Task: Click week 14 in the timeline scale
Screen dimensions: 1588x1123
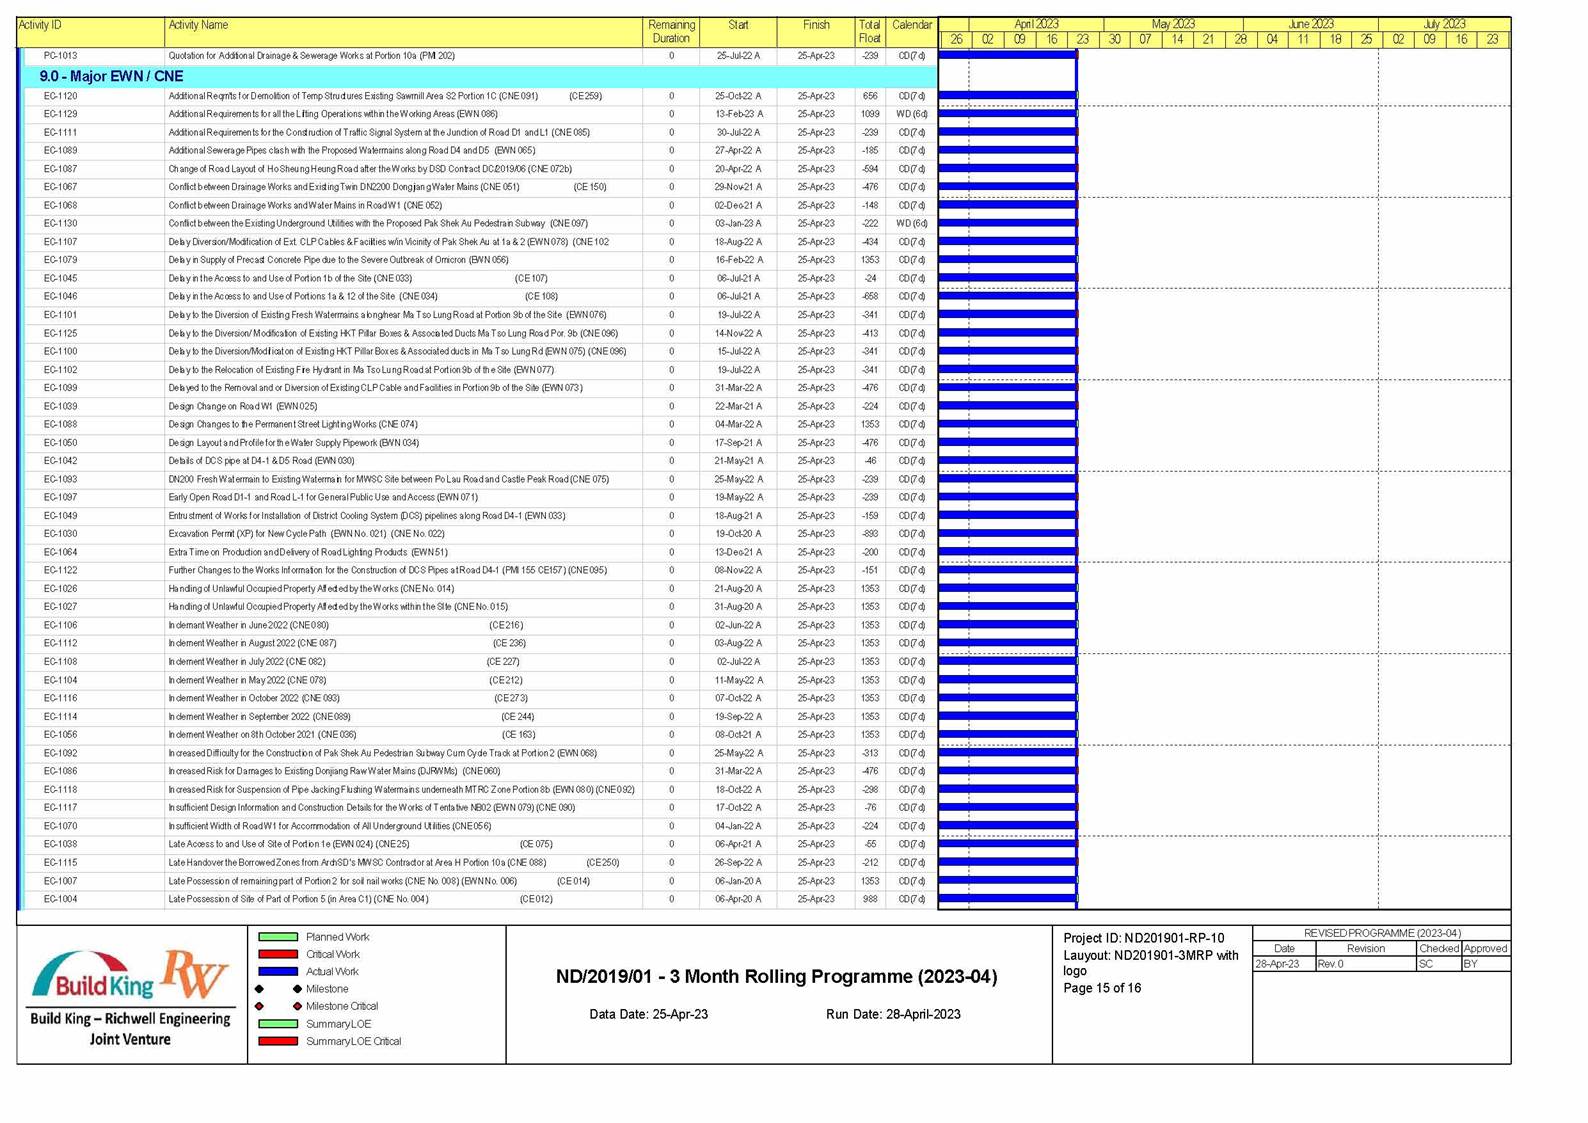Action: 1177,40
